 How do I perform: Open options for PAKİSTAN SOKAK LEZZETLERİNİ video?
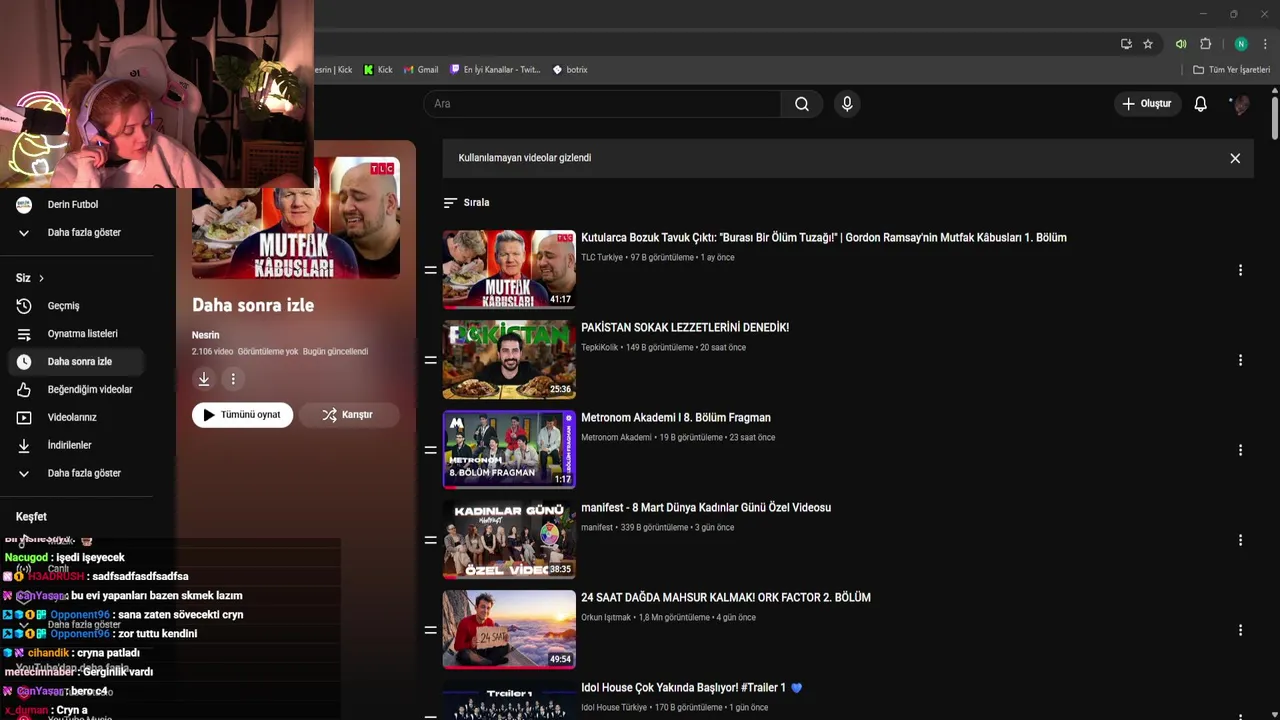[1240, 360]
